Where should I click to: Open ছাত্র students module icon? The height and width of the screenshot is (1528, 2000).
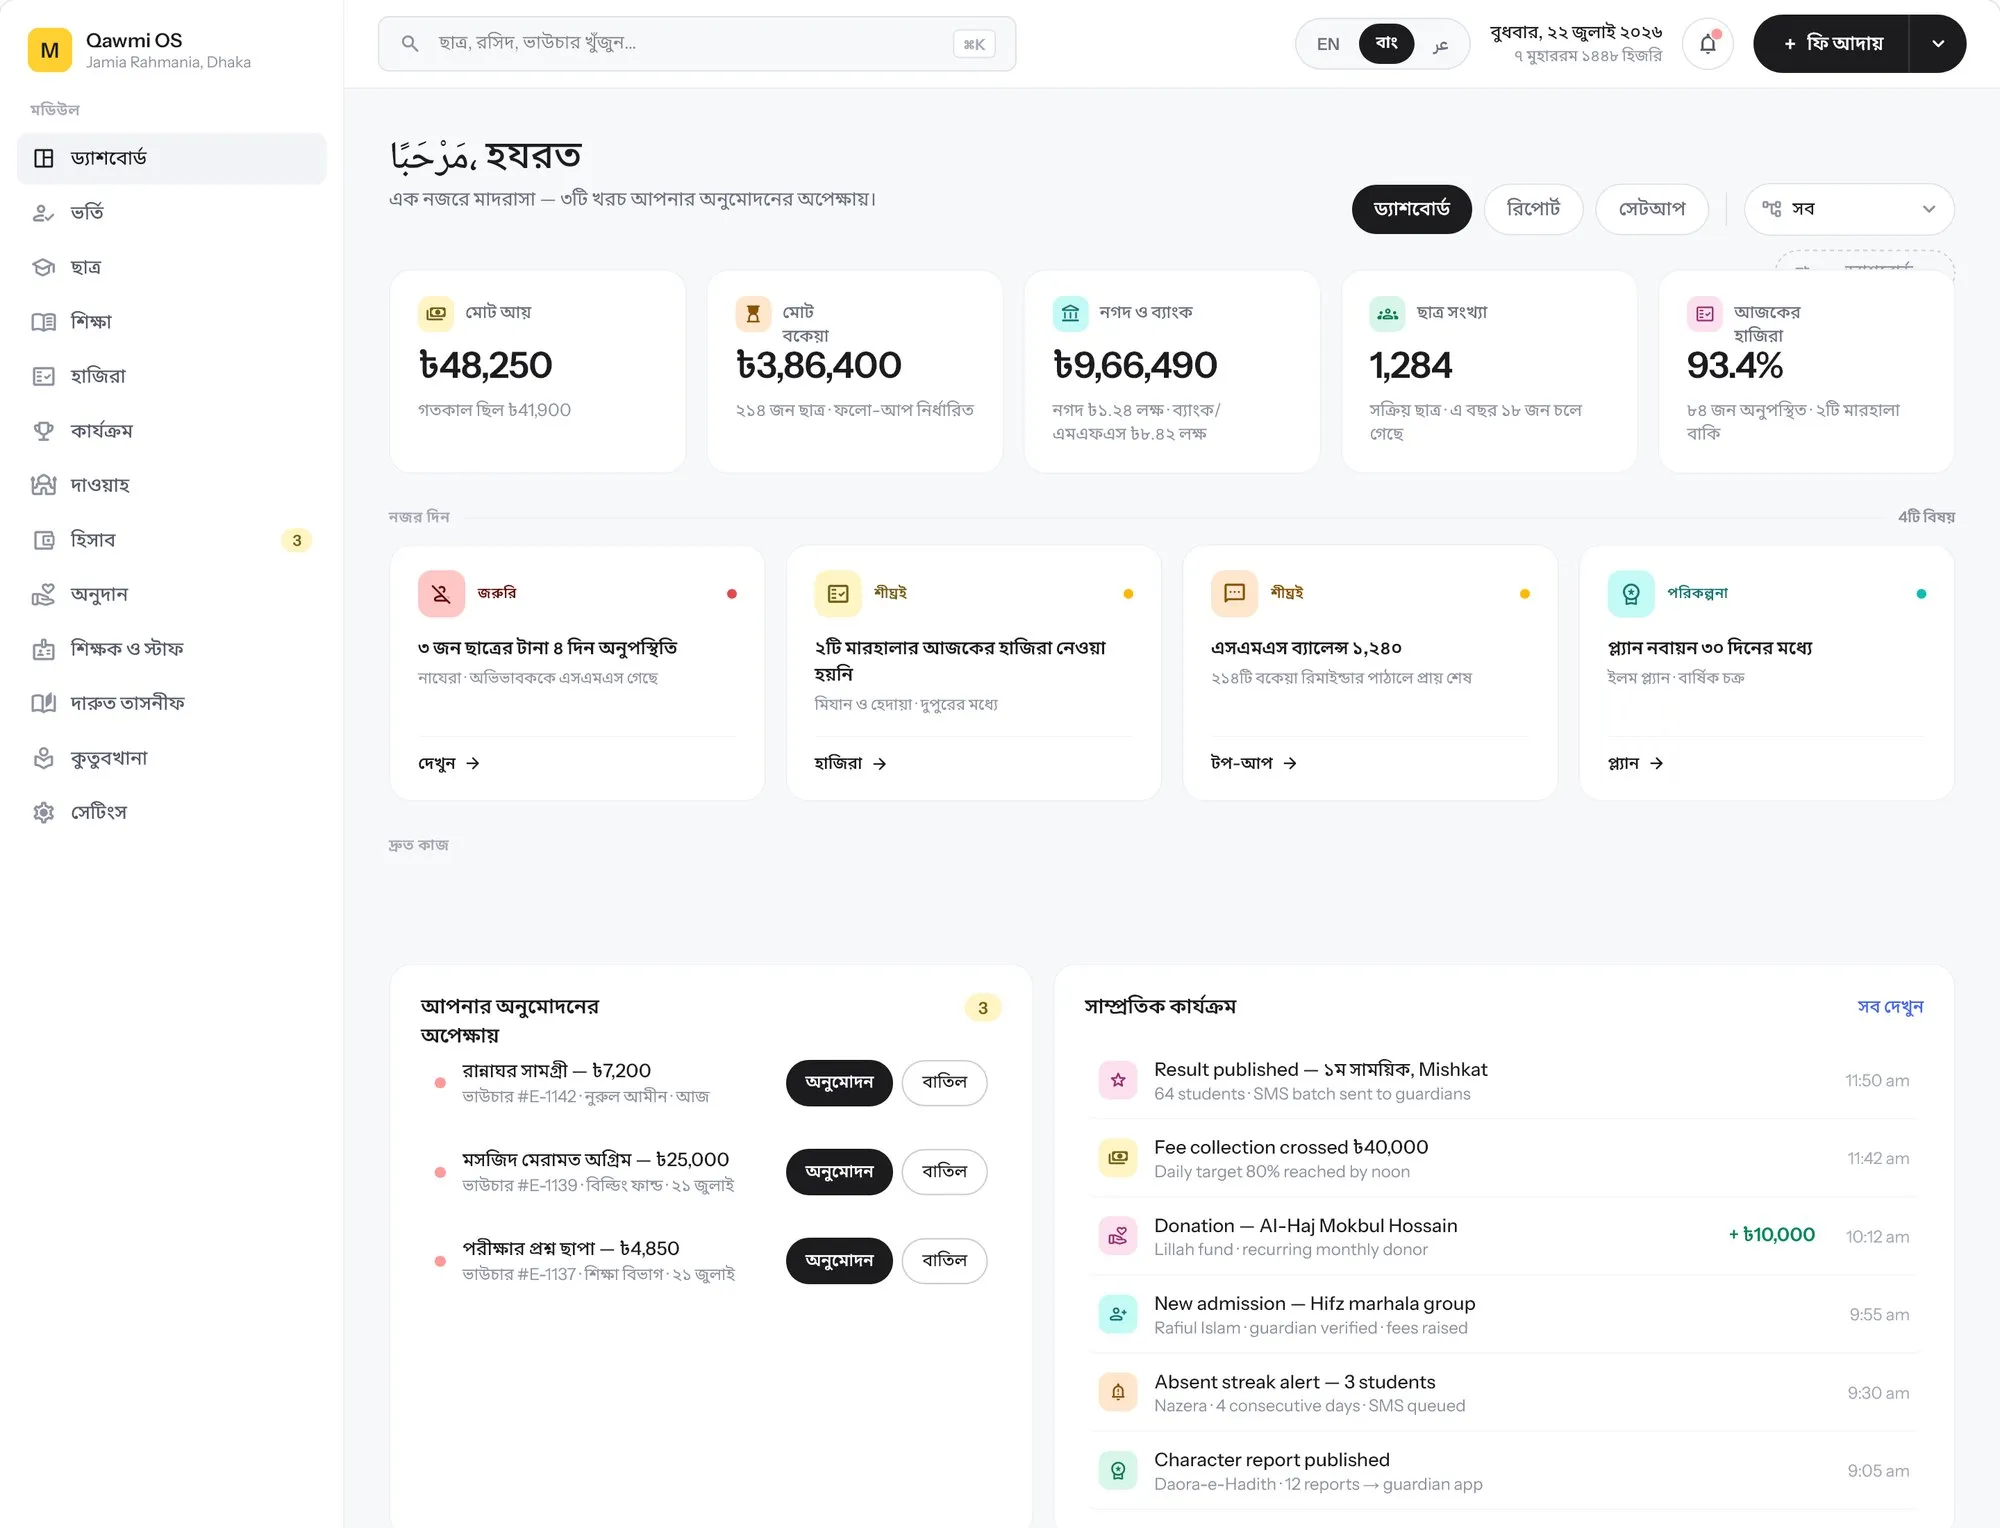(43, 267)
